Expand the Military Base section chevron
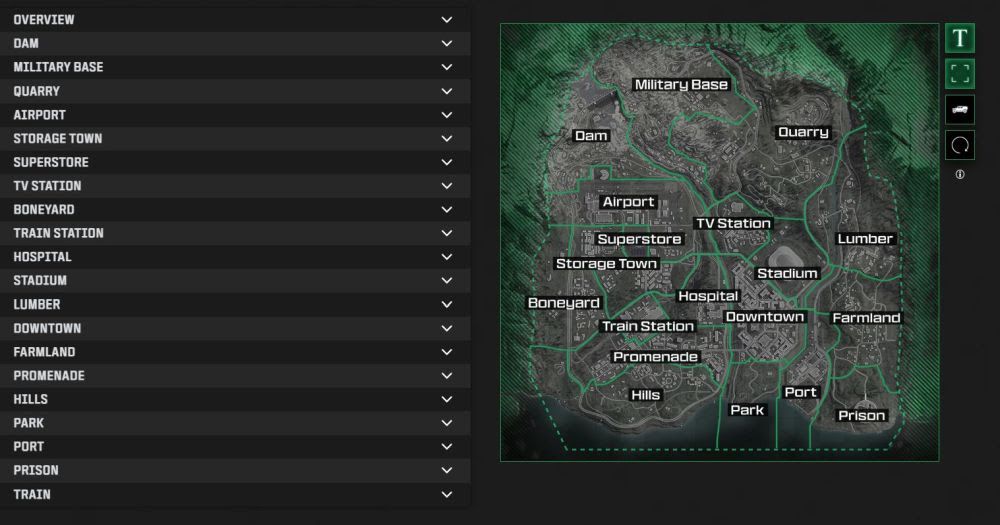Image resolution: width=1000 pixels, height=525 pixels. [447, 67]
